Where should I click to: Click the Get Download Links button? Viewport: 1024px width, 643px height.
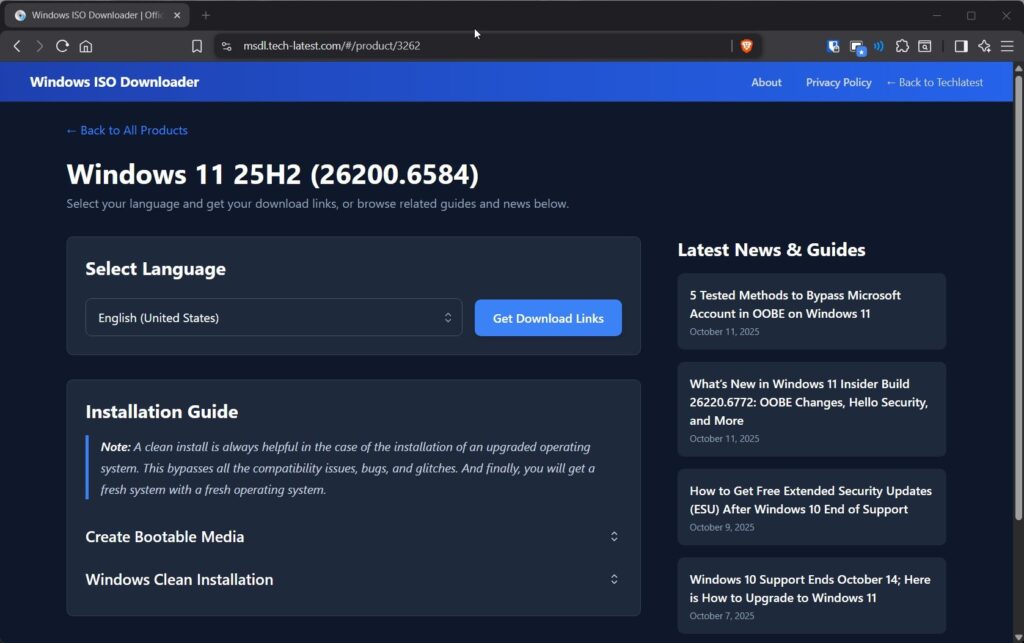(548, 318)
